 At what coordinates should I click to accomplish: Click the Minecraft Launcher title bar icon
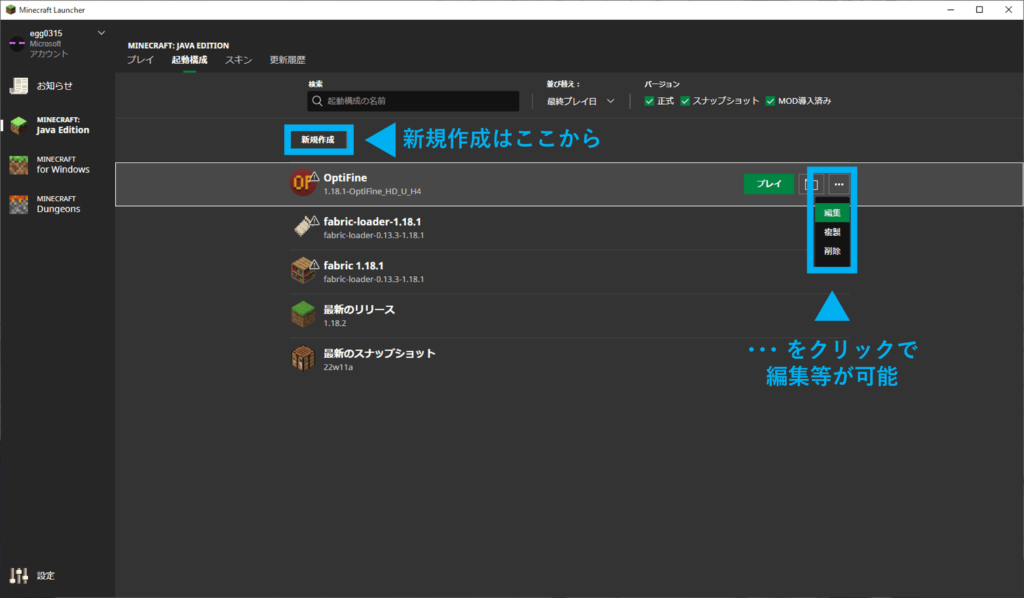[10, 10]
